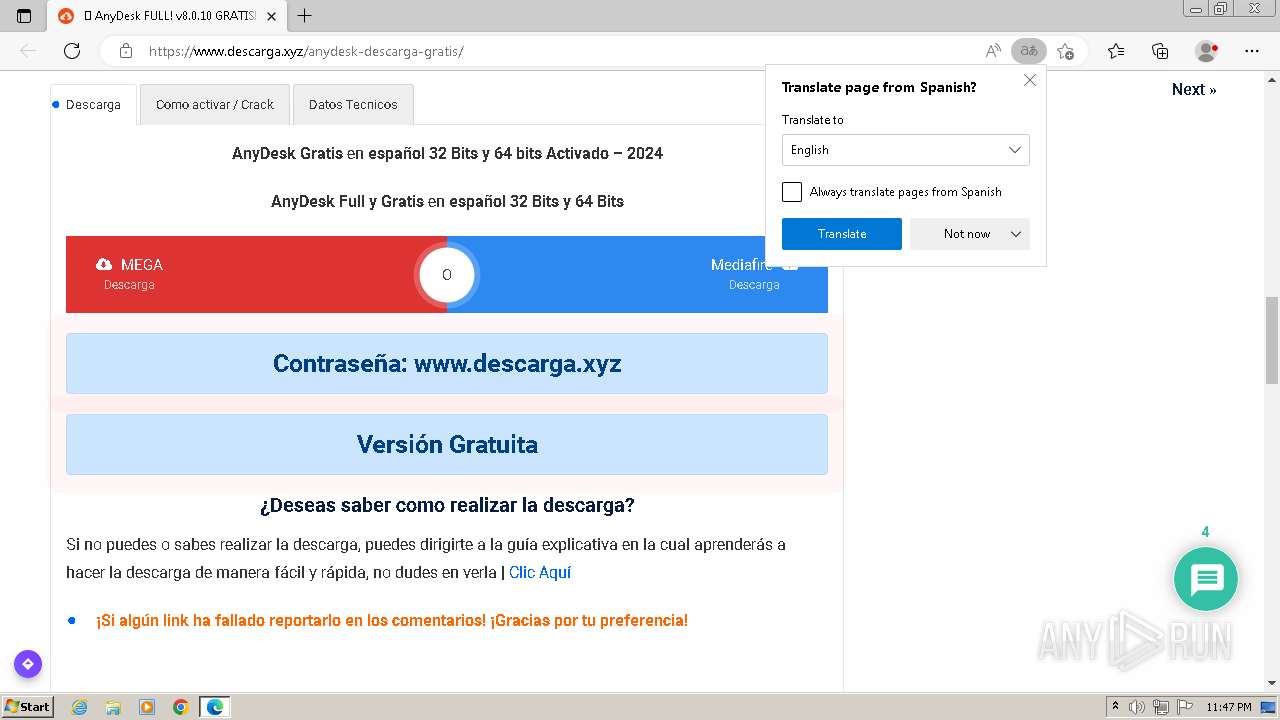This screenshot has width=1280, height=720.
Task: Close the translate popup
Action: coord(1030,80)
